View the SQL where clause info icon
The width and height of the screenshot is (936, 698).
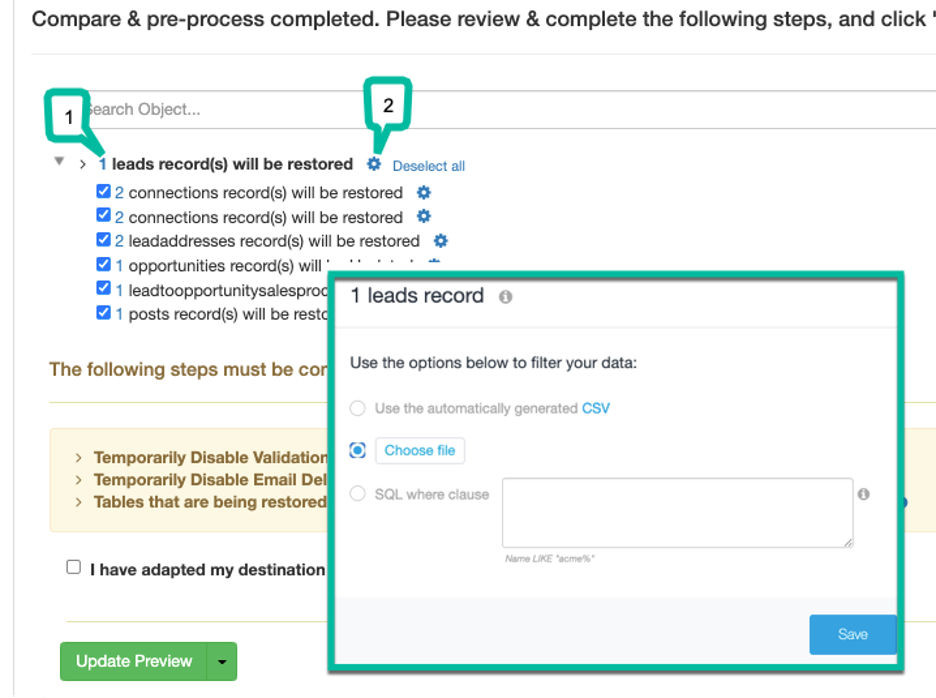coord(865,493)
